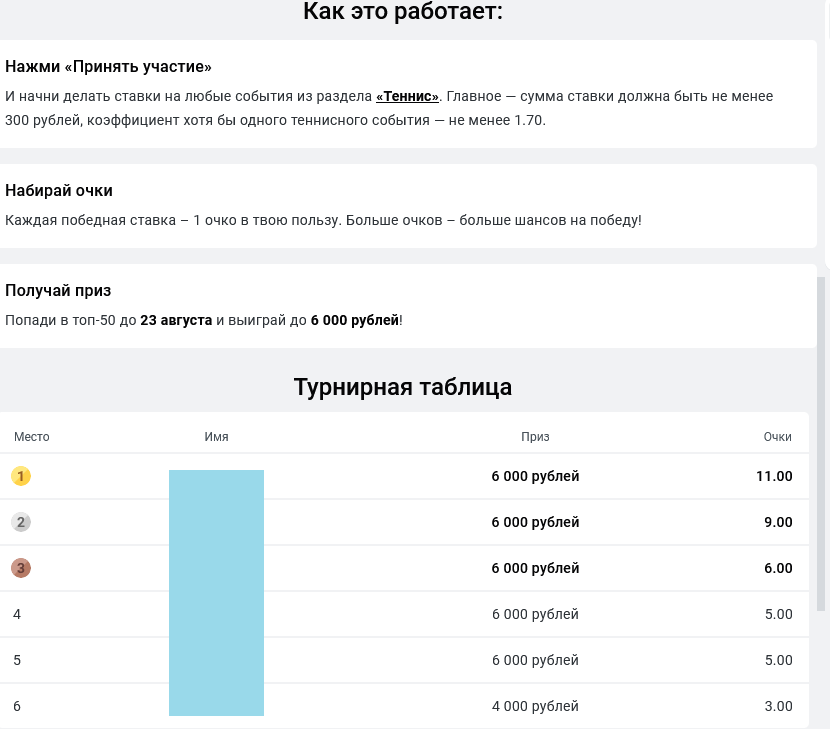Image resolution: width=830 pixels, height=729 pixels.
Task: Click the 11.00 points value
Action: [774, 476]
